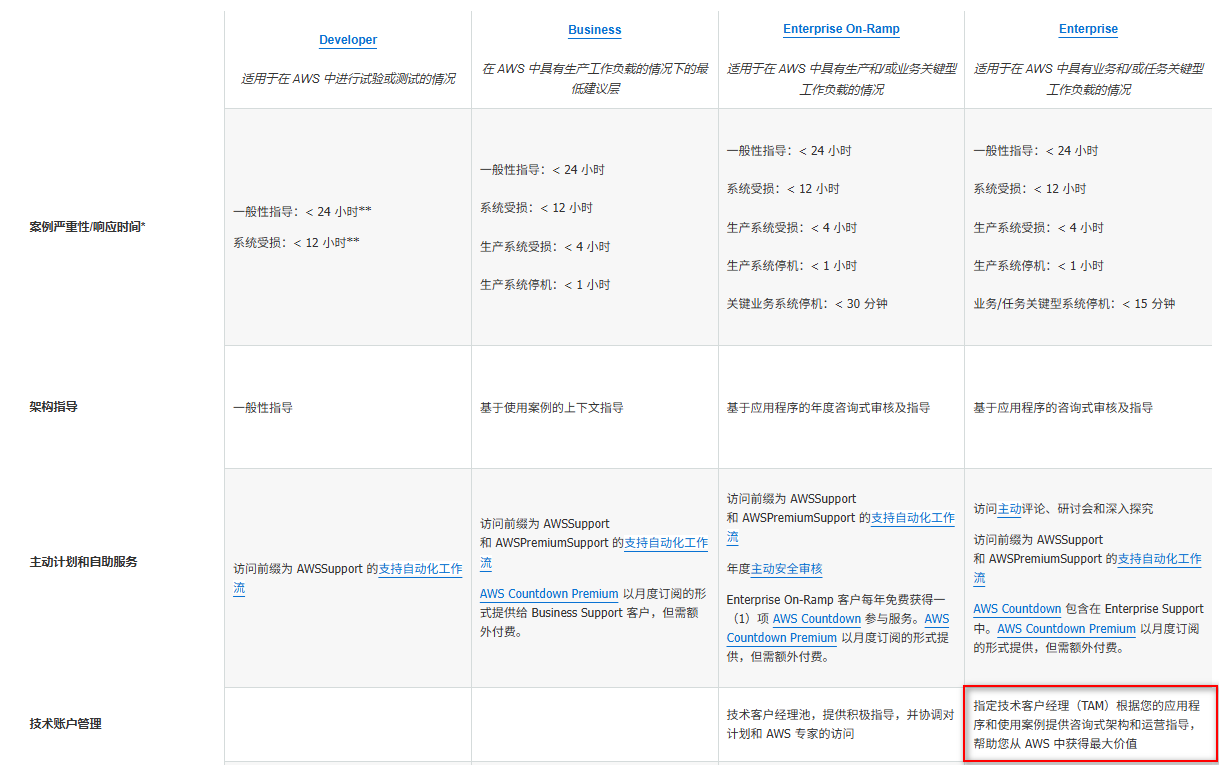Click Enterprise On-Ramp 客户每年免费获得一 text

click(x=836, y=599)
